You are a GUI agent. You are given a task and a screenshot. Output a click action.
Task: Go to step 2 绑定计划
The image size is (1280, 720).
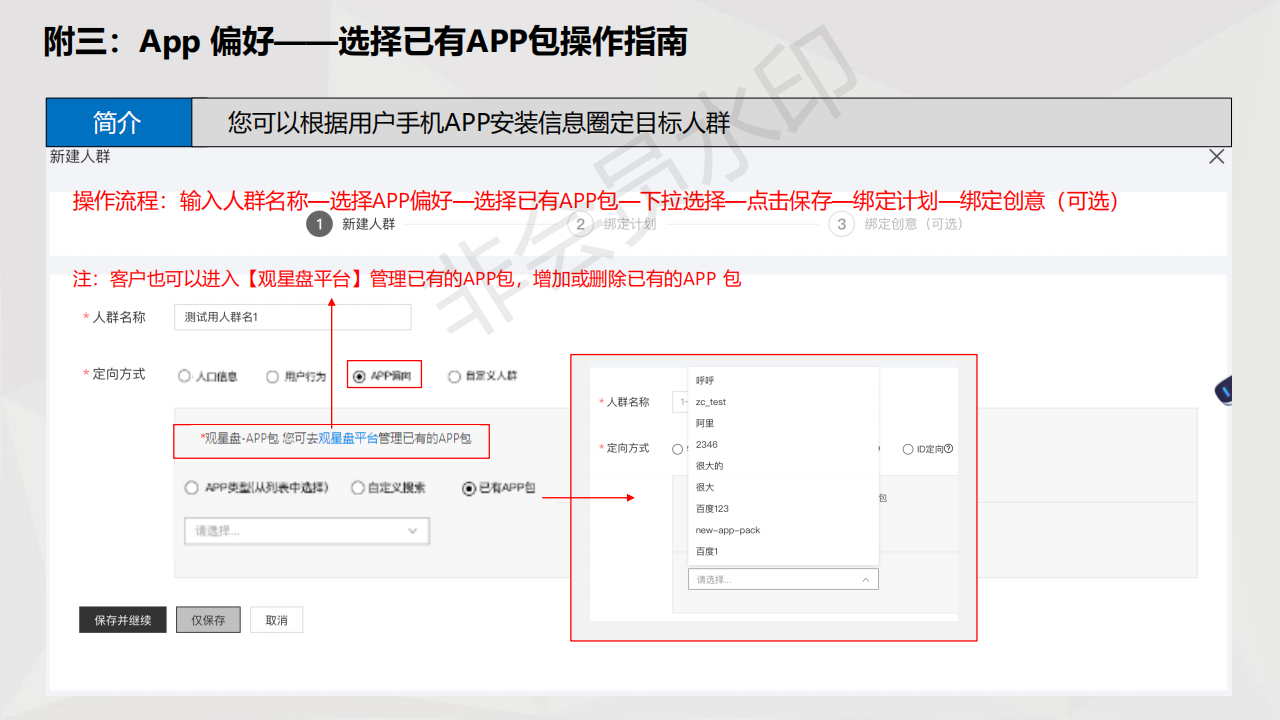612,224
